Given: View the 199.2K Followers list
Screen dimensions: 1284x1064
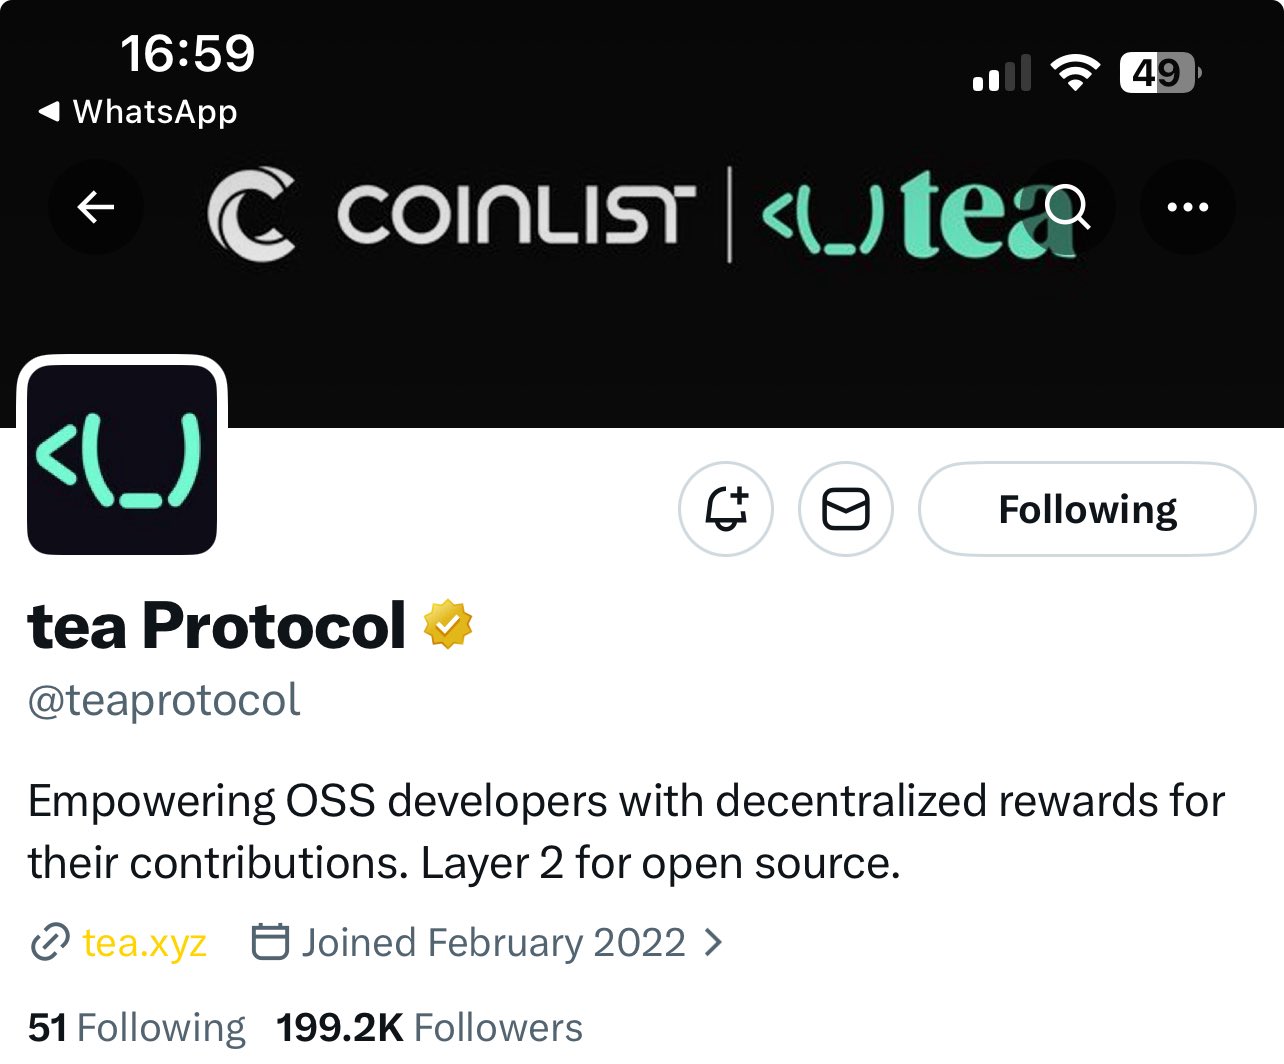Looking at the screenshot, I should click(x=429, y=1027).
